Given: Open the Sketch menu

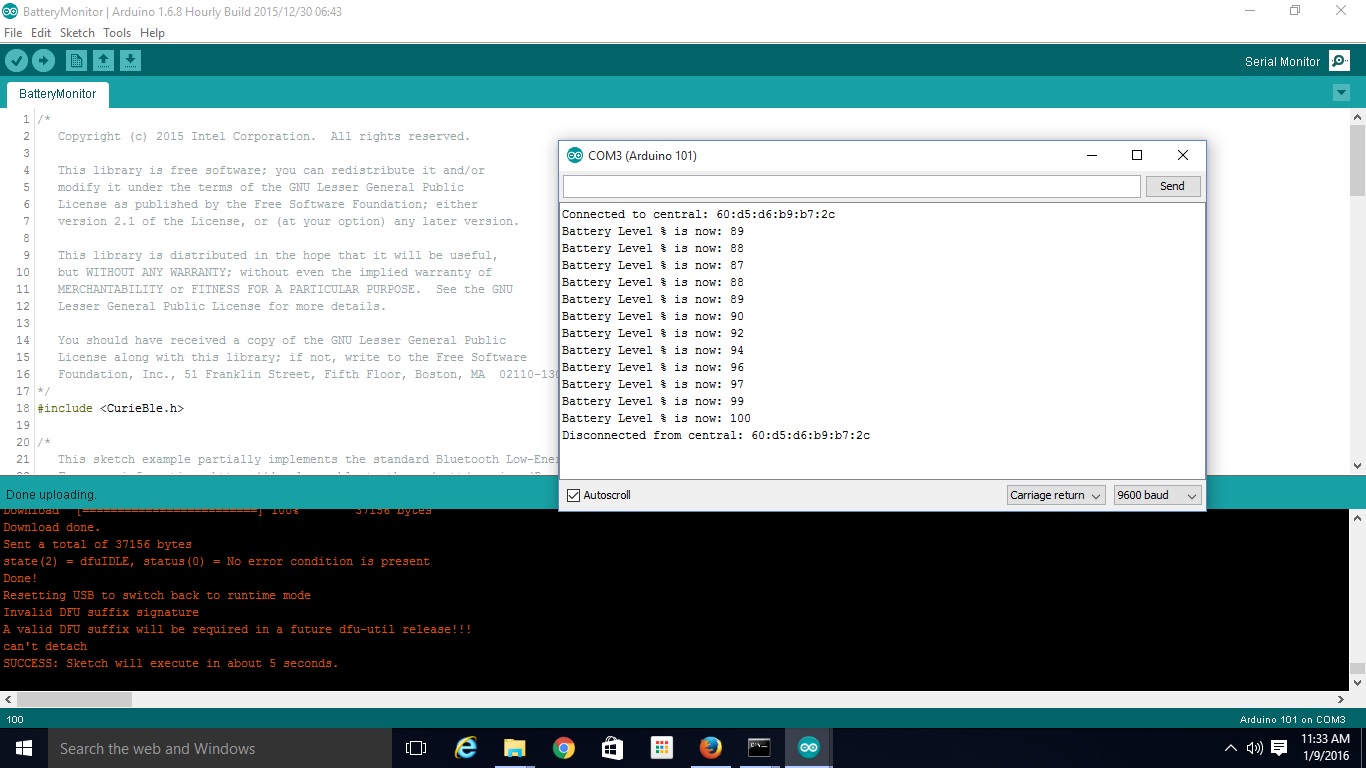Looking at the screenshot, I should (x=77, y=32).
